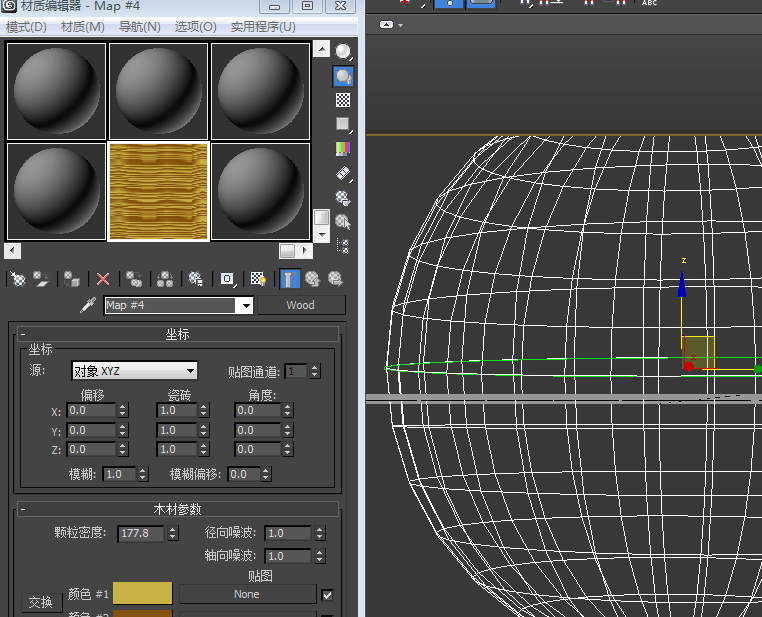Open the 选项(O) menu

click(195, 27)
